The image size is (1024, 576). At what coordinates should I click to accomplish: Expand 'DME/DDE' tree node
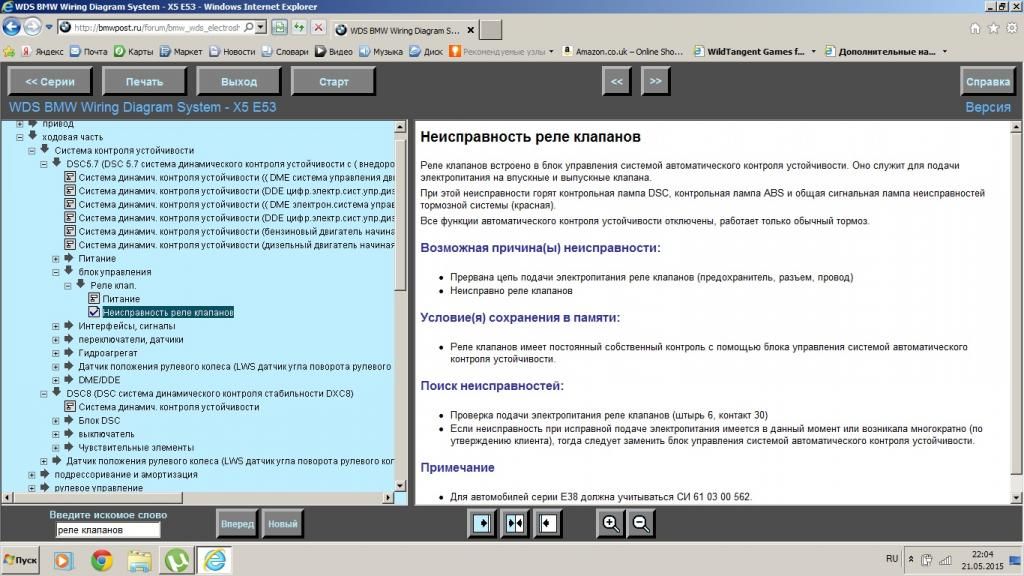pos(56,380)
